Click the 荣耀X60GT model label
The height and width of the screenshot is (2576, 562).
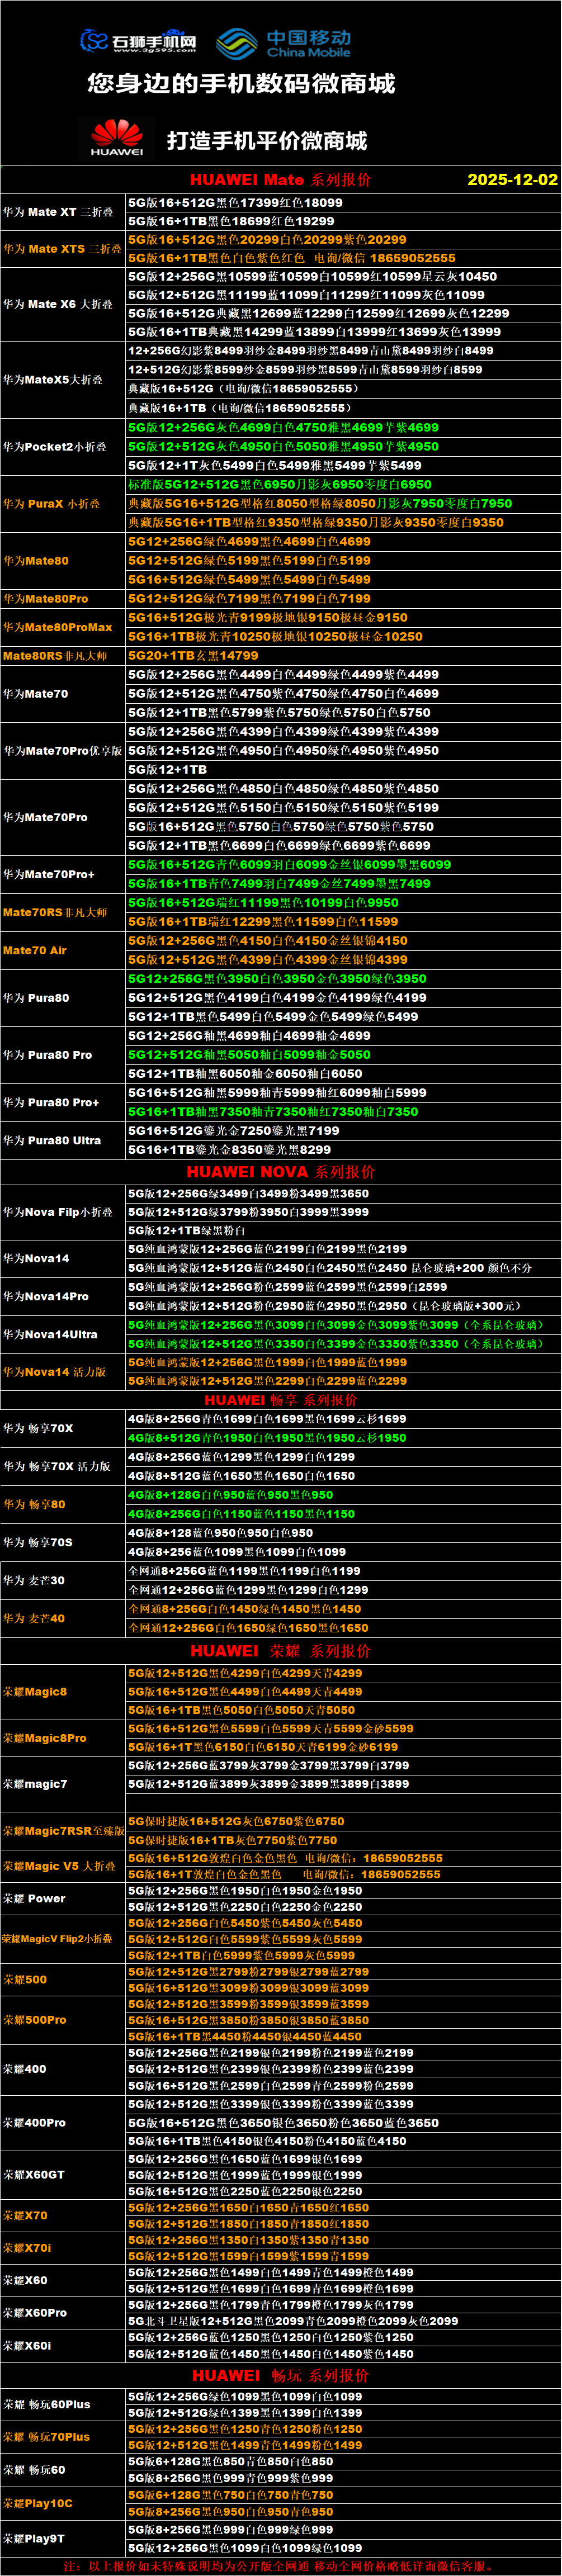point(34,2175)
